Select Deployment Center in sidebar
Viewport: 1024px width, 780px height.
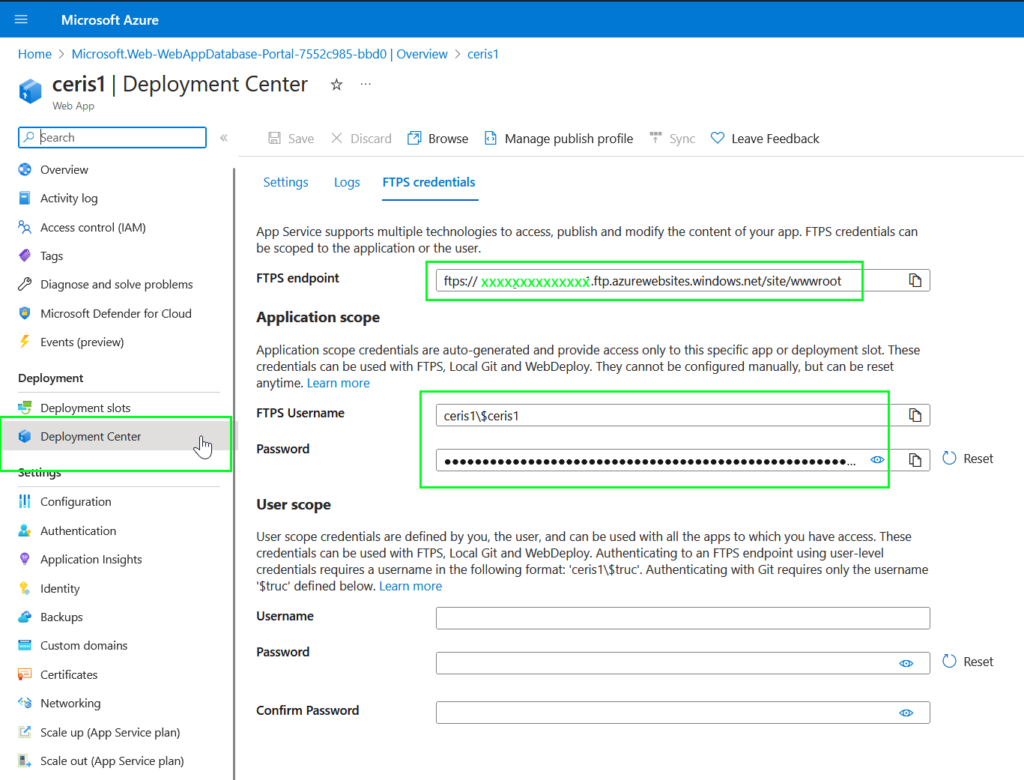(116, 436)
